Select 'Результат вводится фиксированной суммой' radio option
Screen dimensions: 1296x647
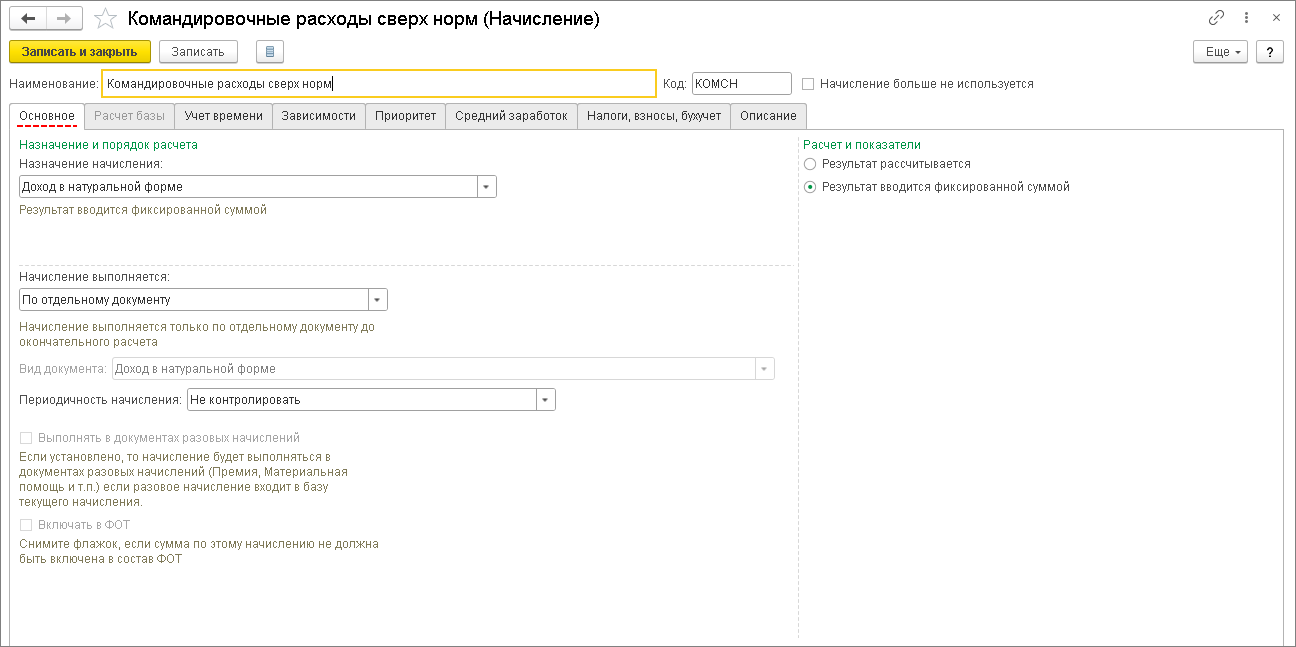[810, 187]
